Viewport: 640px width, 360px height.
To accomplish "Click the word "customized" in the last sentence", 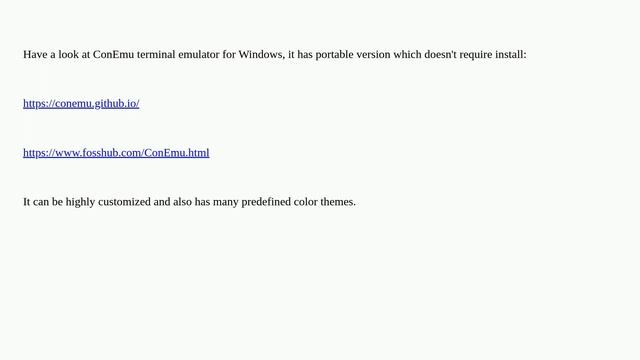I will (124, 202).
